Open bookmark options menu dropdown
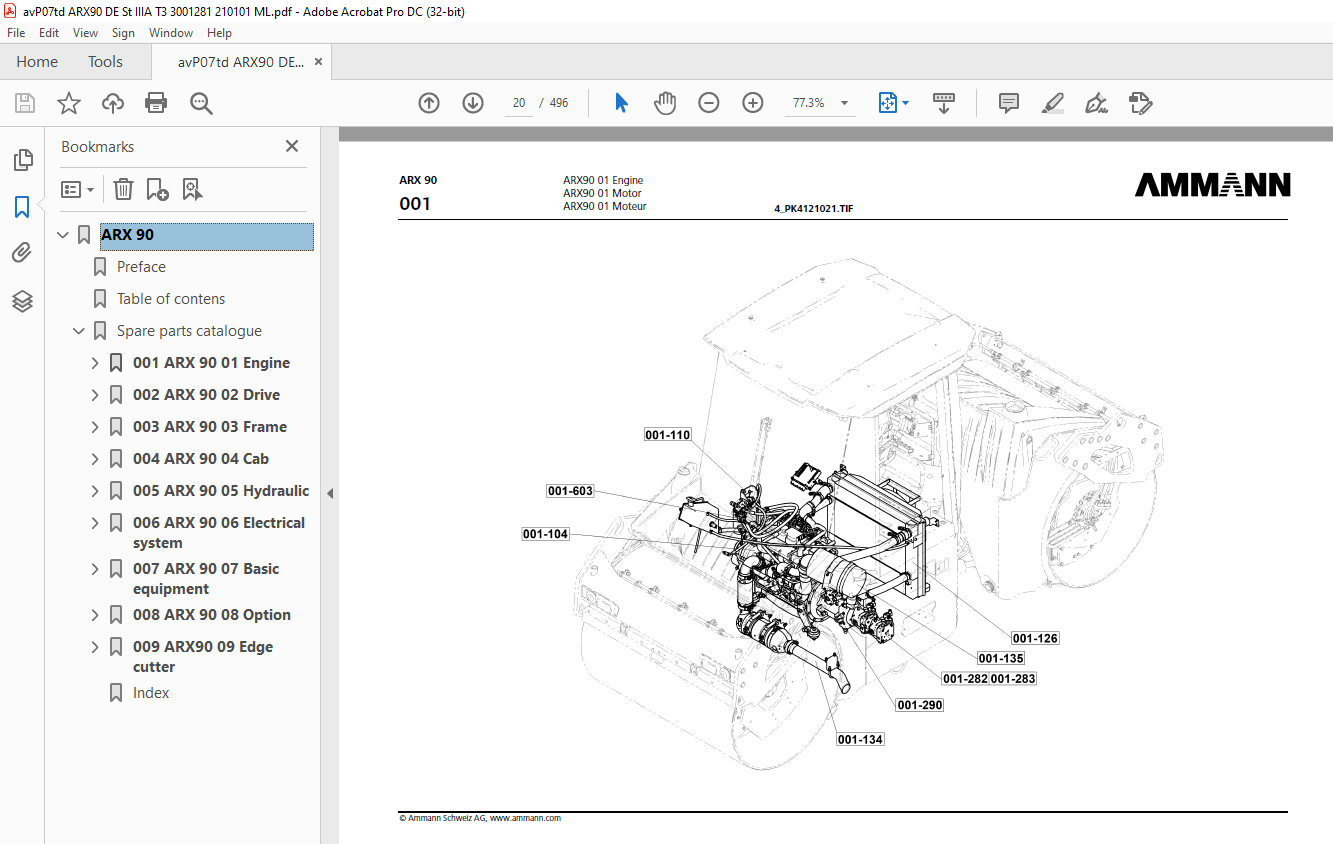This screenshot has height=844, width=1333. 78,189
